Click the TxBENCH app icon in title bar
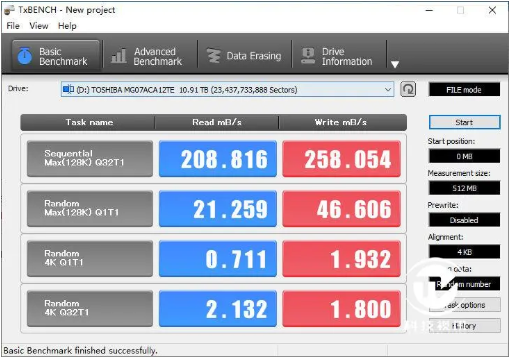Viewport: 513px width, 361px height. click(9, 10)
